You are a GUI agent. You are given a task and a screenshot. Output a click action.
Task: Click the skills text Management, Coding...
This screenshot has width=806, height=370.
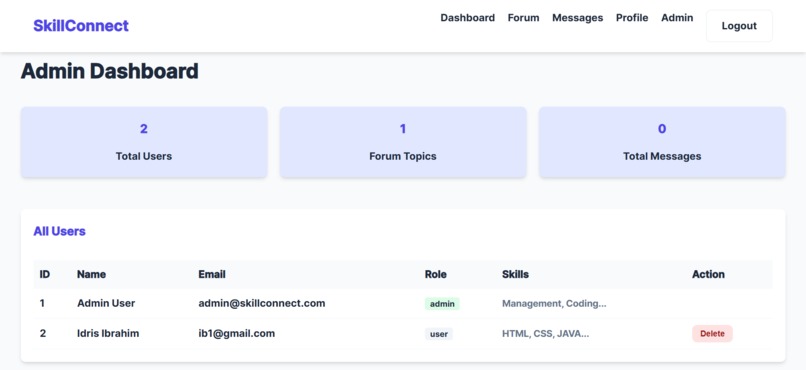point(554,303)
